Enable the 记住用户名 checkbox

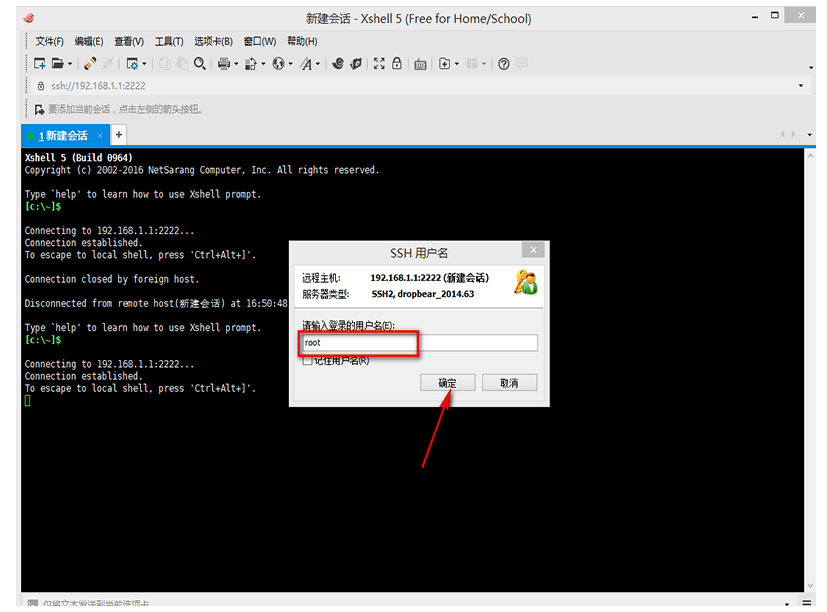[x=307, y=360]
